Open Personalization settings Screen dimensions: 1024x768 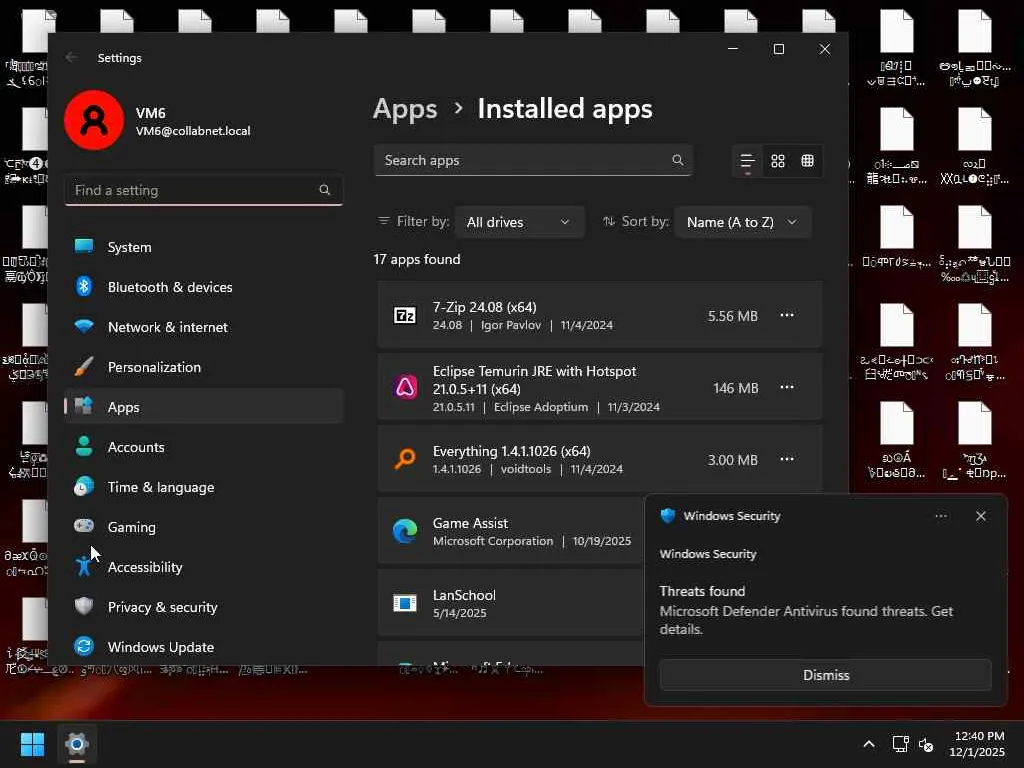point(204,367)
